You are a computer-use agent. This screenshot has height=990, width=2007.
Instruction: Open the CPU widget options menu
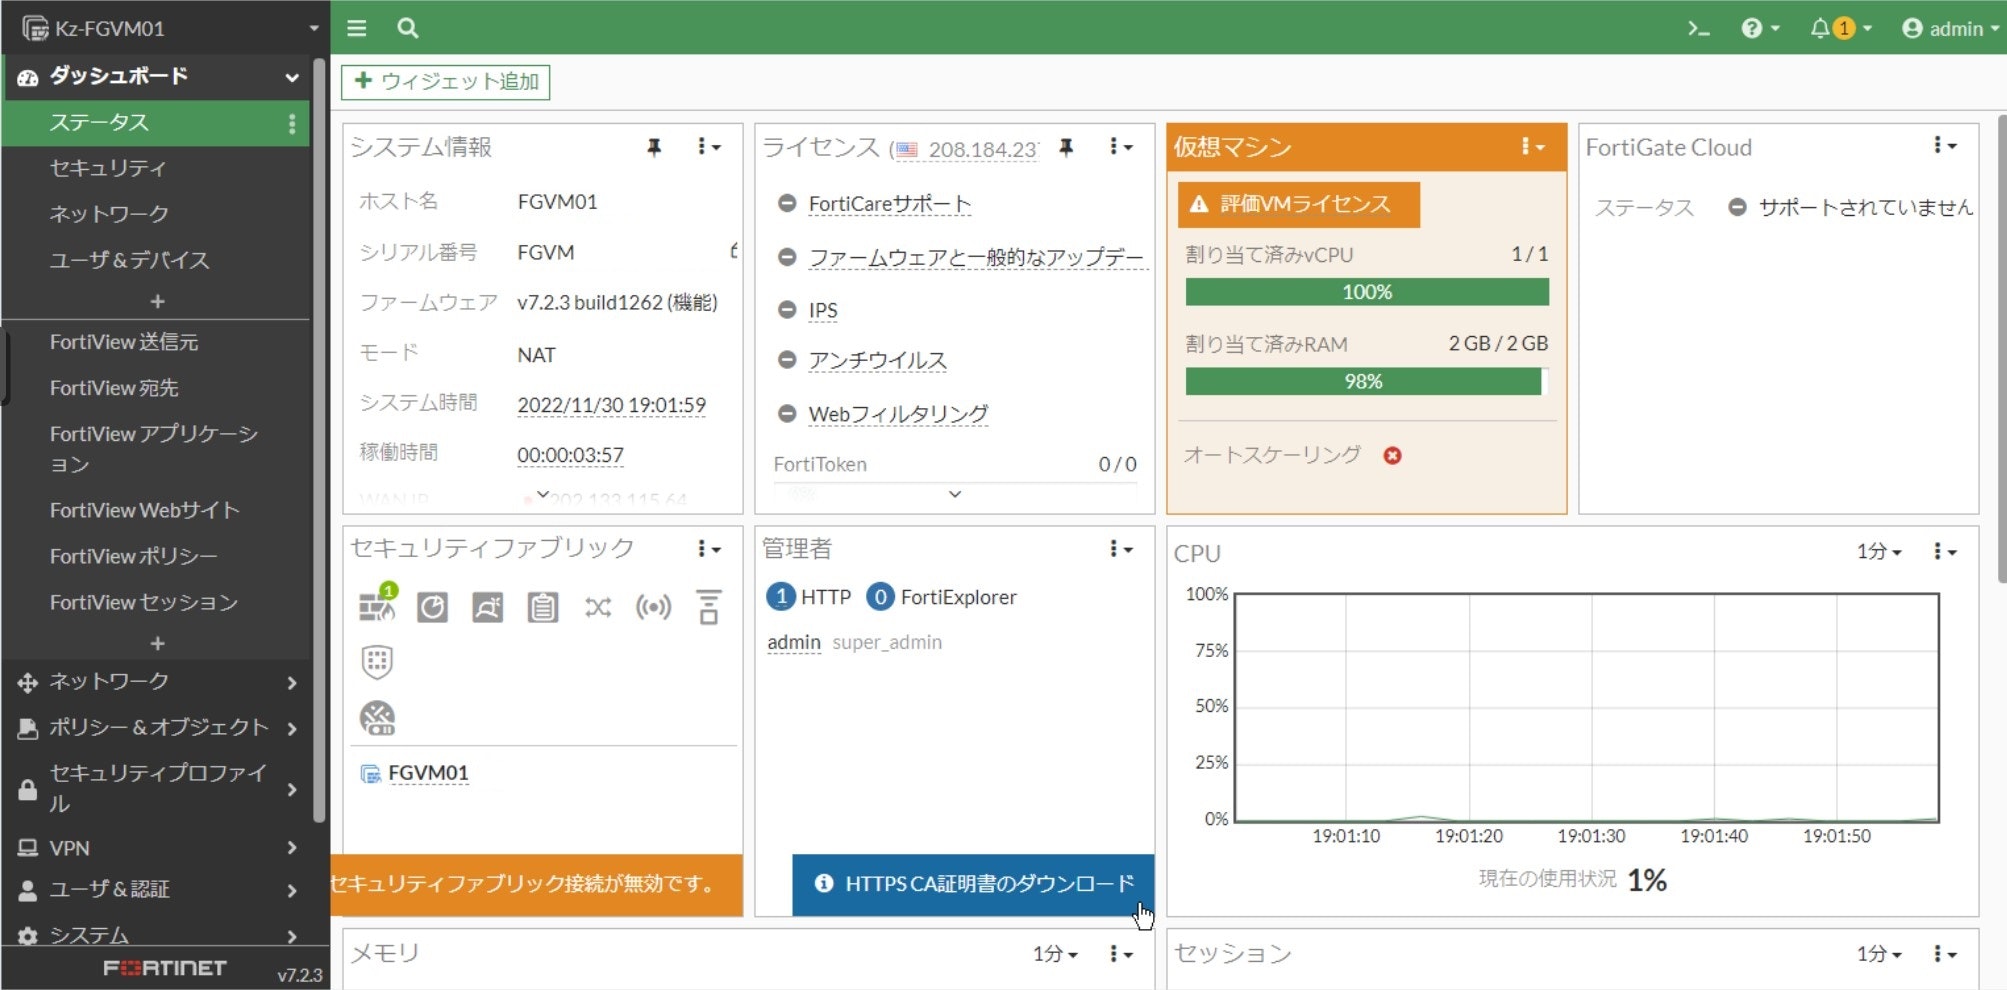coord(1944,552)
